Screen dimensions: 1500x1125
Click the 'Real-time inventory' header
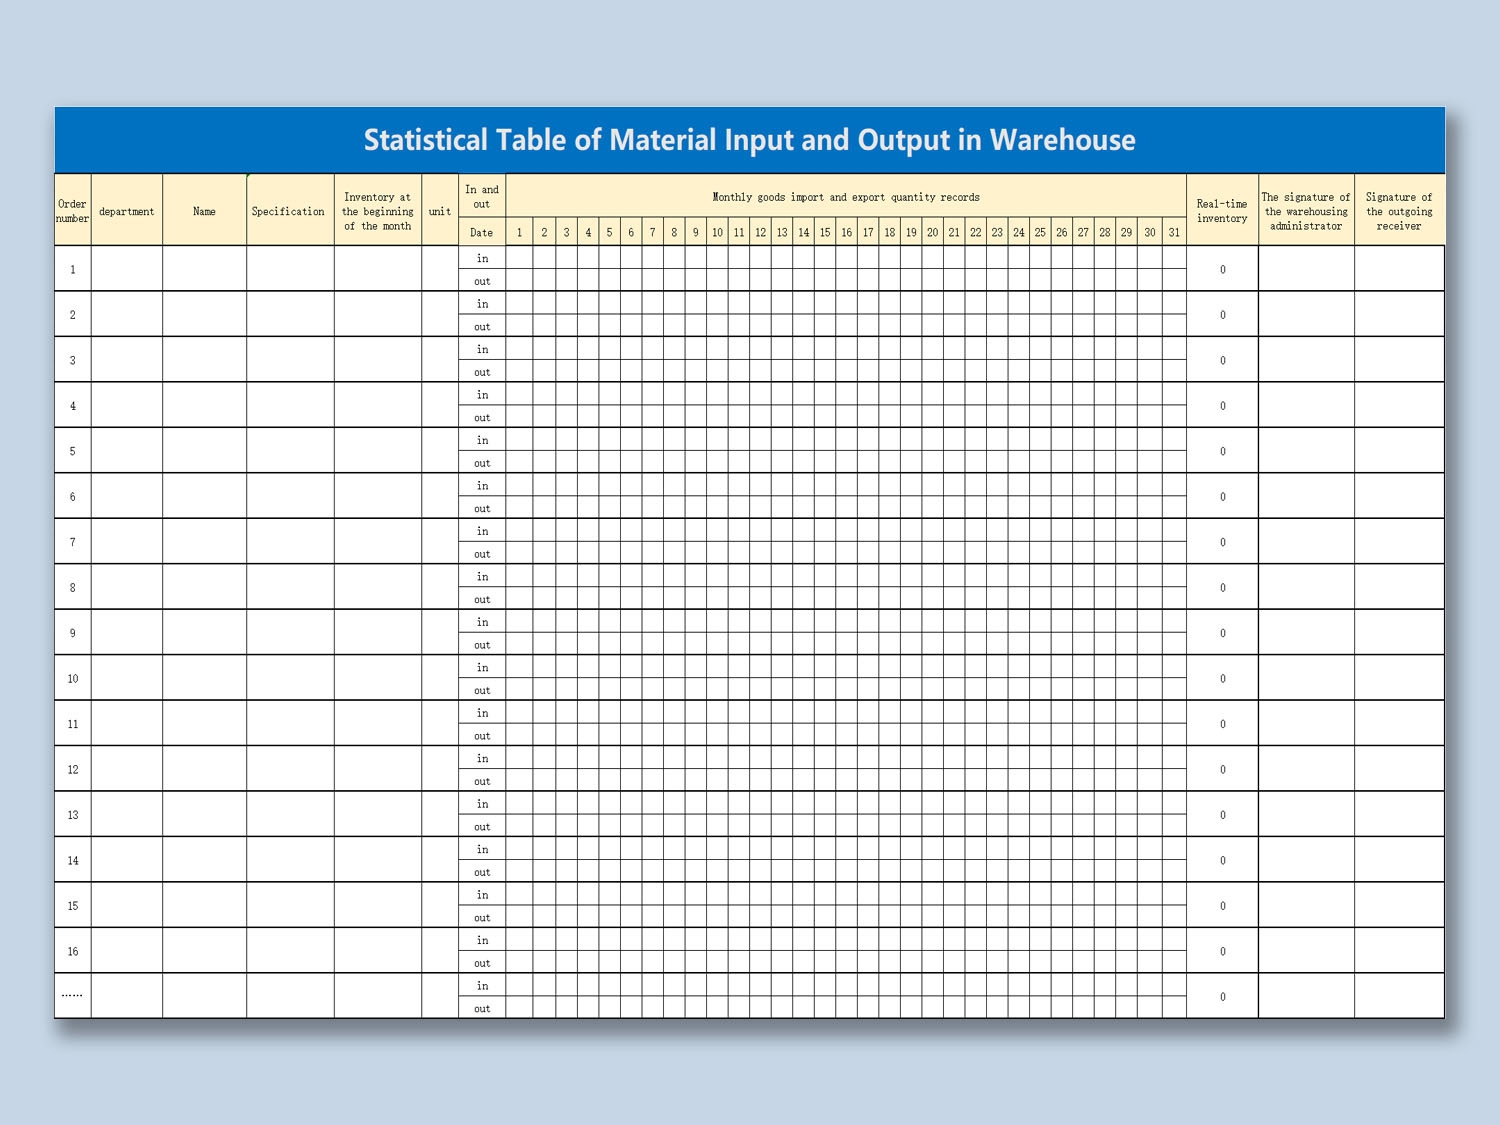point(1222,210)
